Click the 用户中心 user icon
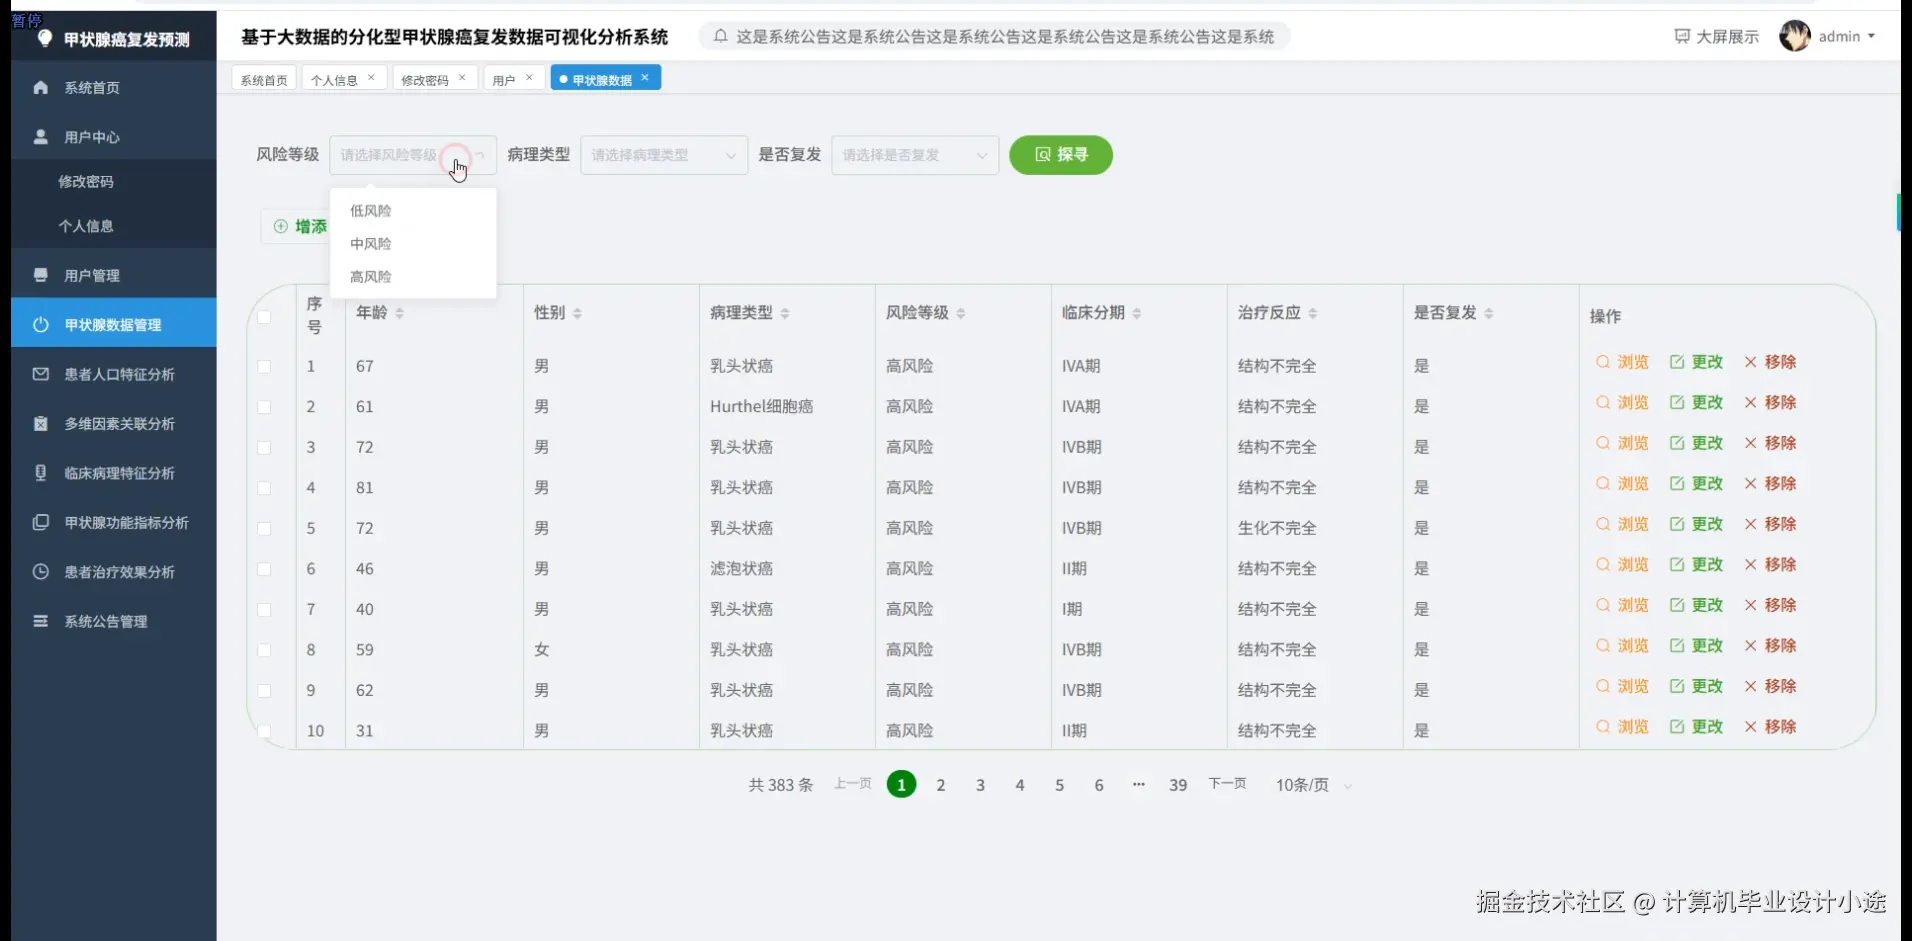 (x=40, y=137)
